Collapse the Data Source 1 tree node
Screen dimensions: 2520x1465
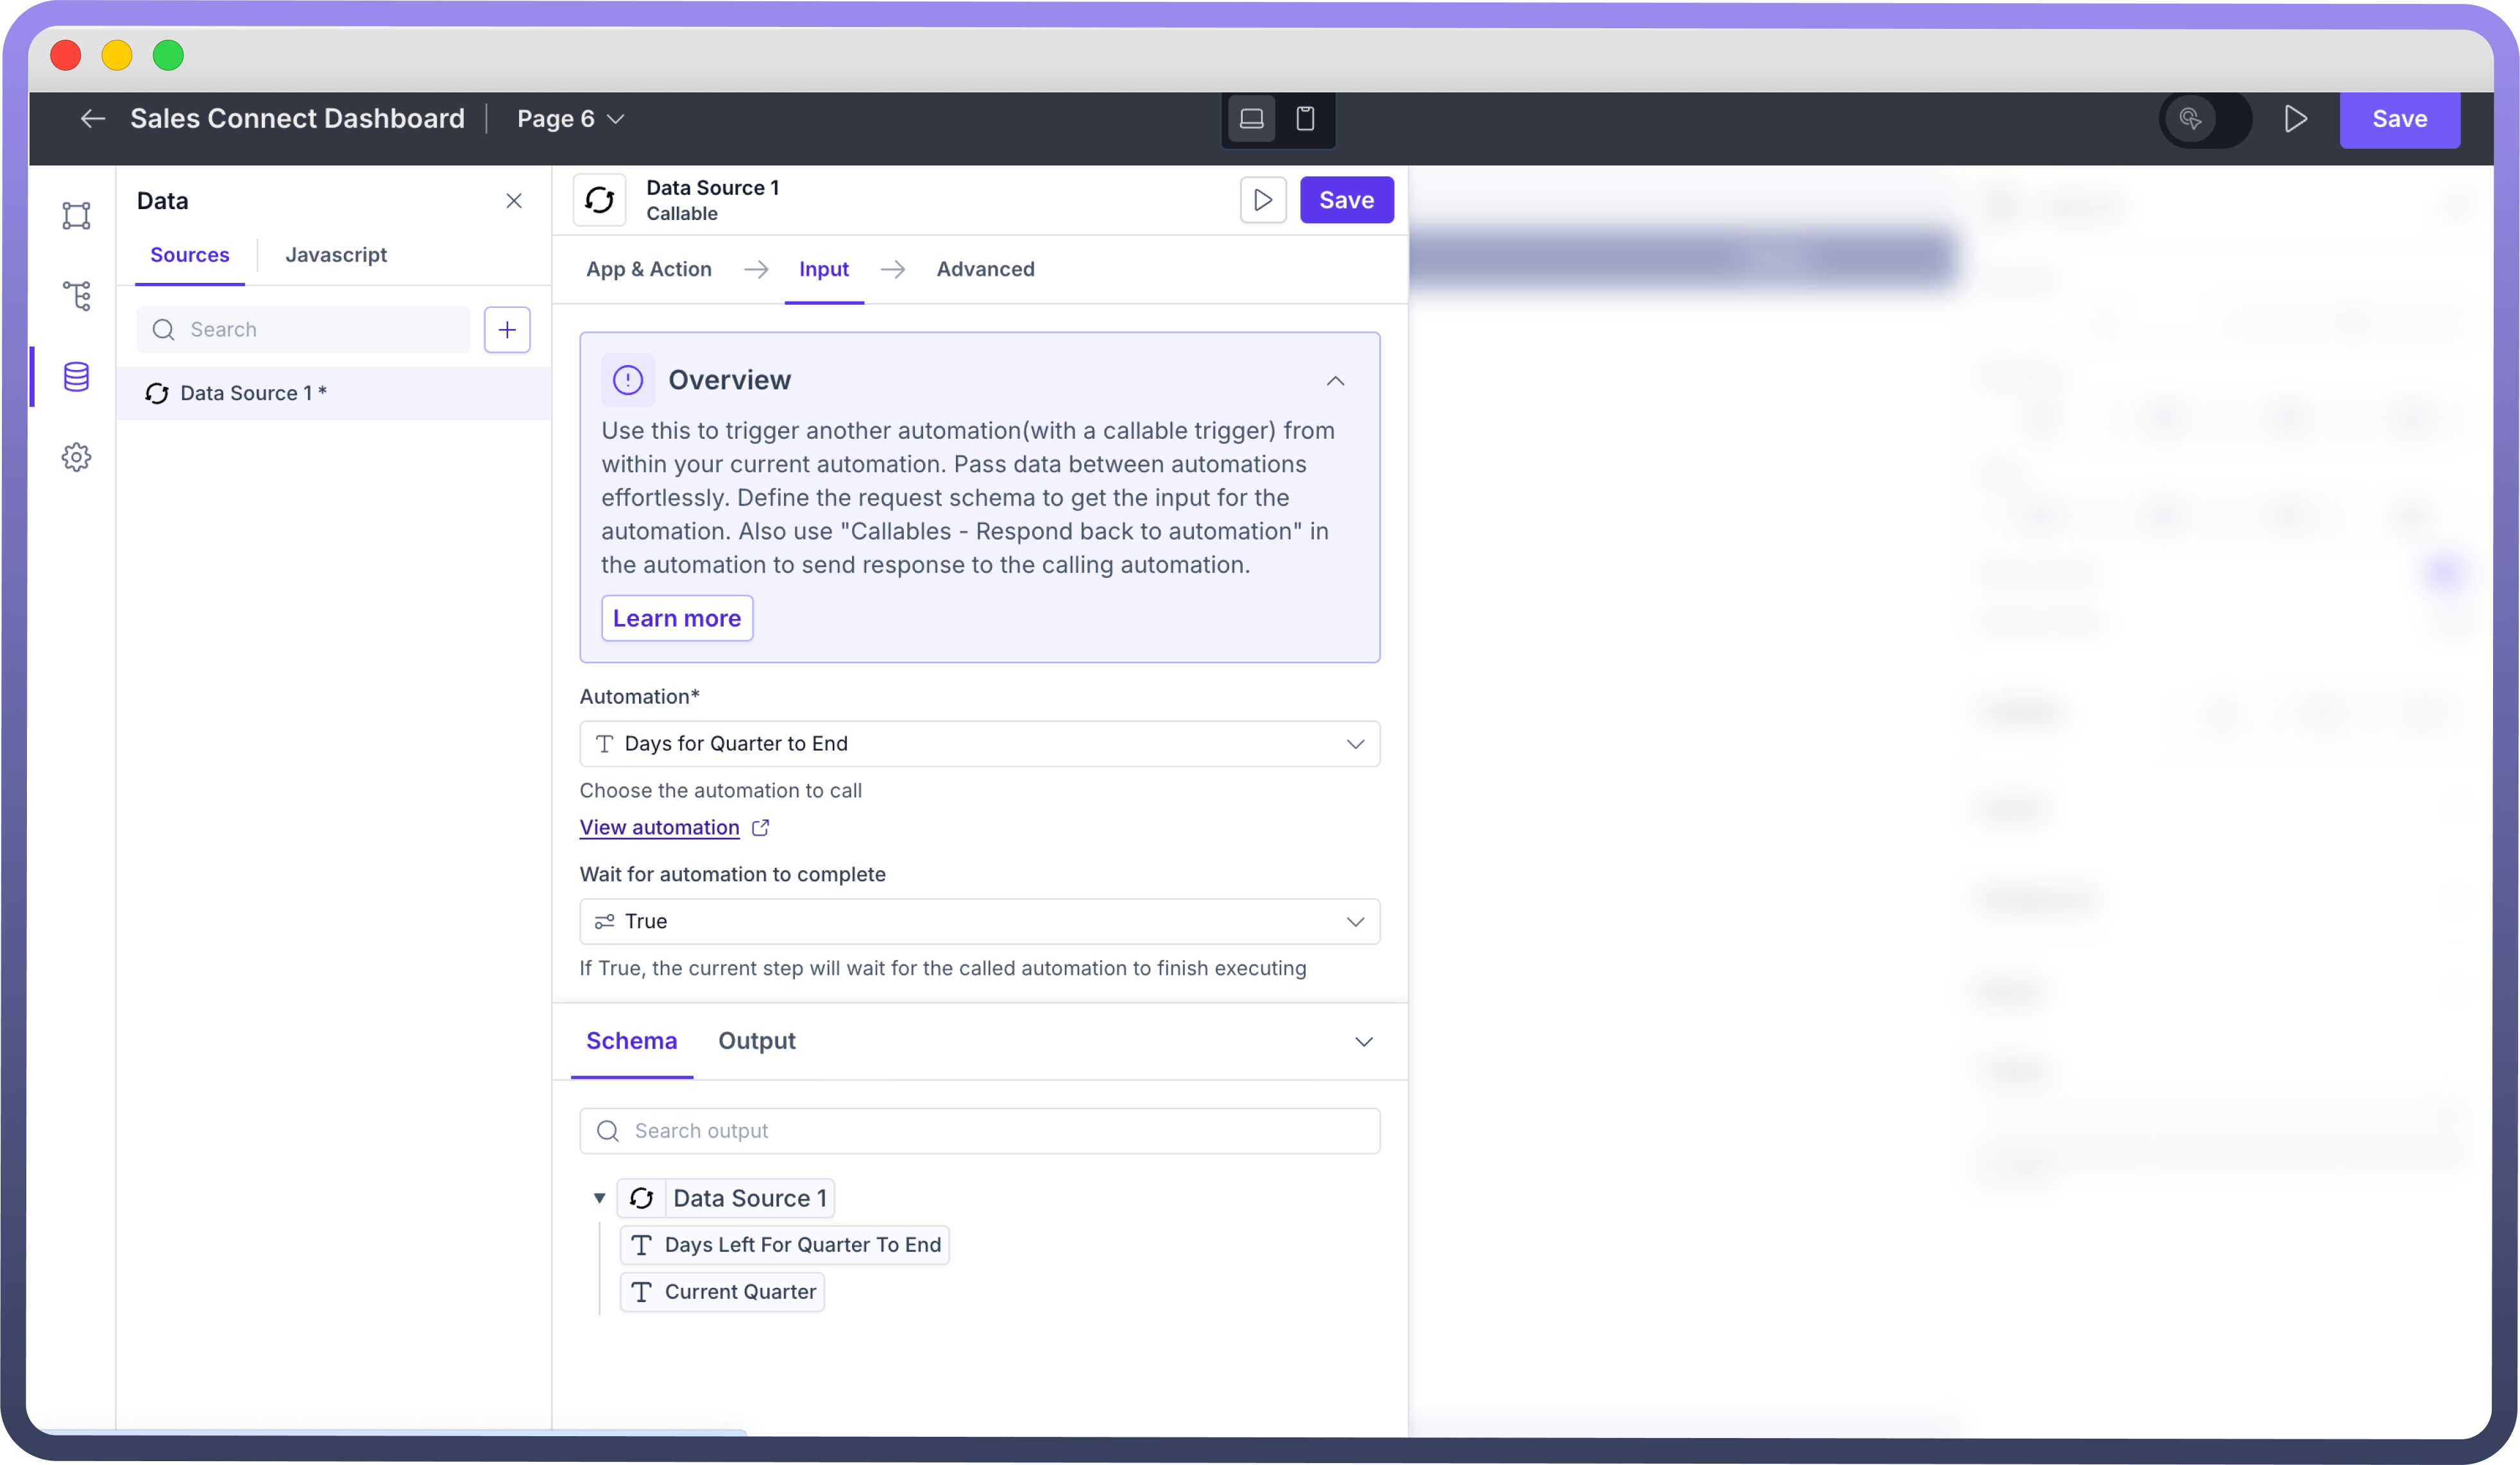tap(599, 1198)
